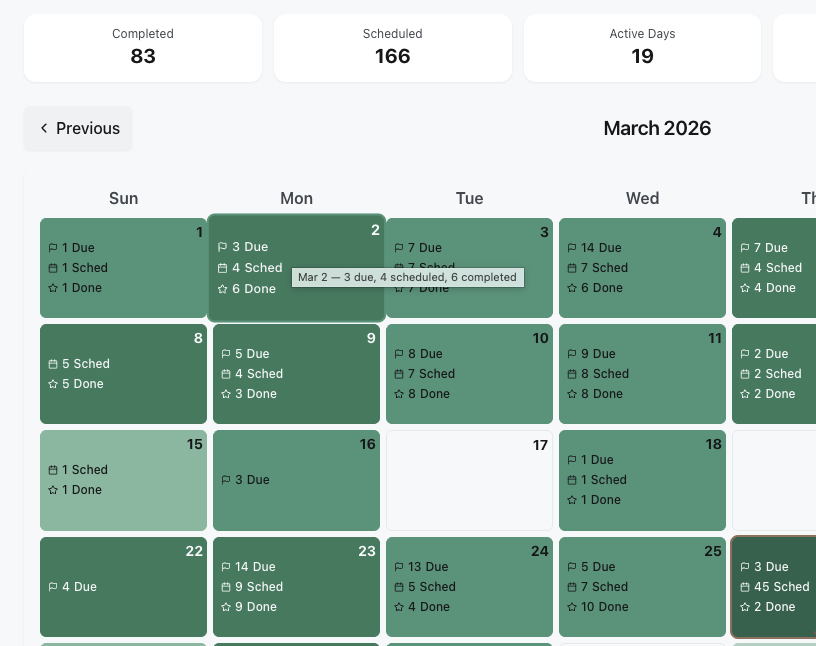The height and width of the screenshot is (646, 816).
Task: Toggle completion status on March 18 cell
Action: 642,481
